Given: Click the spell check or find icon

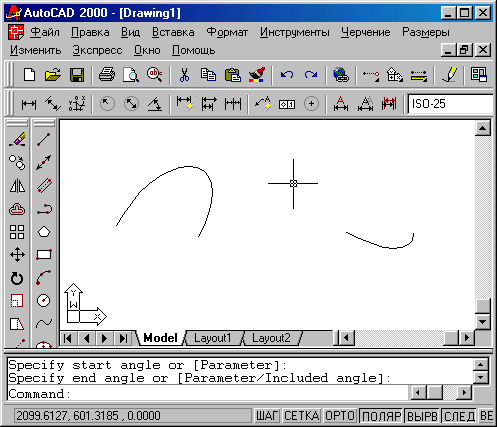Looking at the screenshot, I should tap(155, 75).
